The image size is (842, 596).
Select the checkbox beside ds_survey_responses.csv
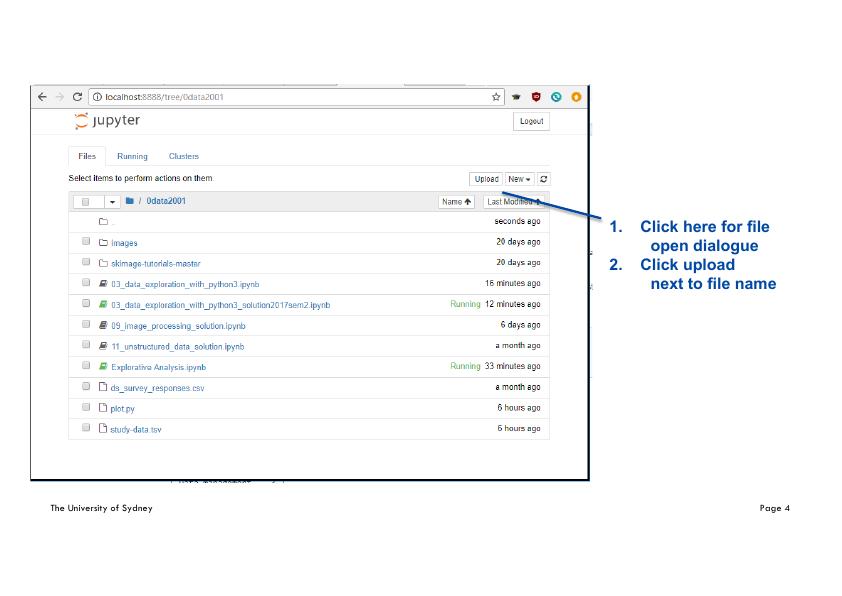[86, 387]
